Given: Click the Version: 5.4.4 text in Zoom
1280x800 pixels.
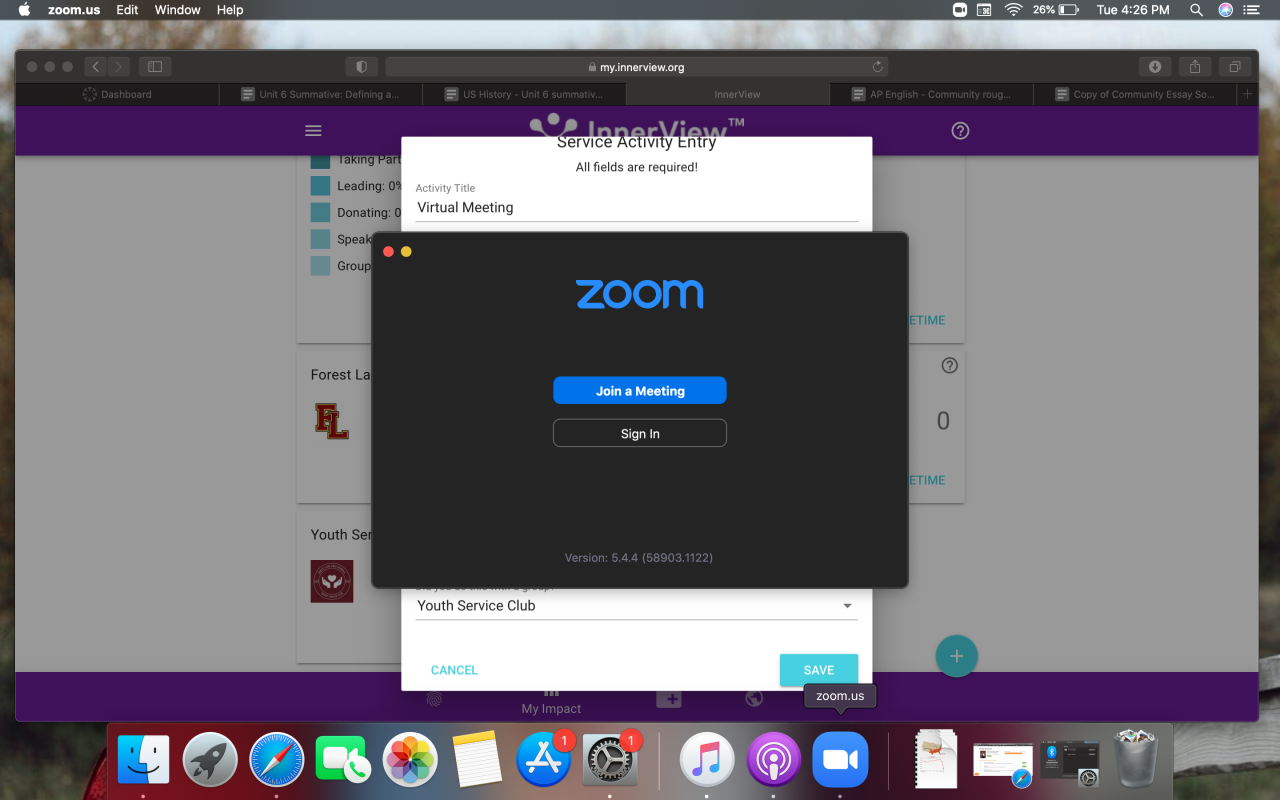Looking at the screenshot, I should pos(639,557).
